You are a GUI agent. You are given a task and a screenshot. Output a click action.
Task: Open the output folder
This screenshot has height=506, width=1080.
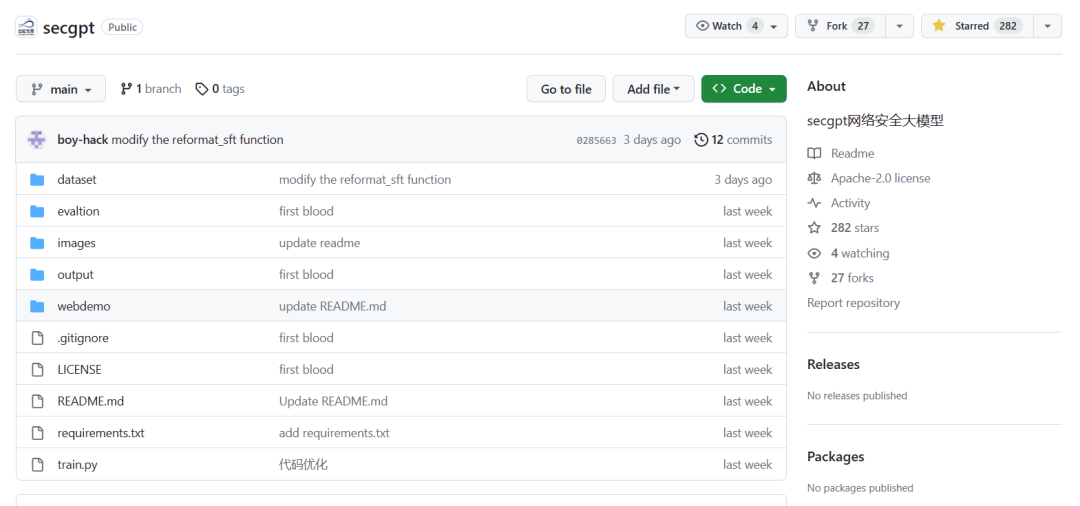(76, 275)
